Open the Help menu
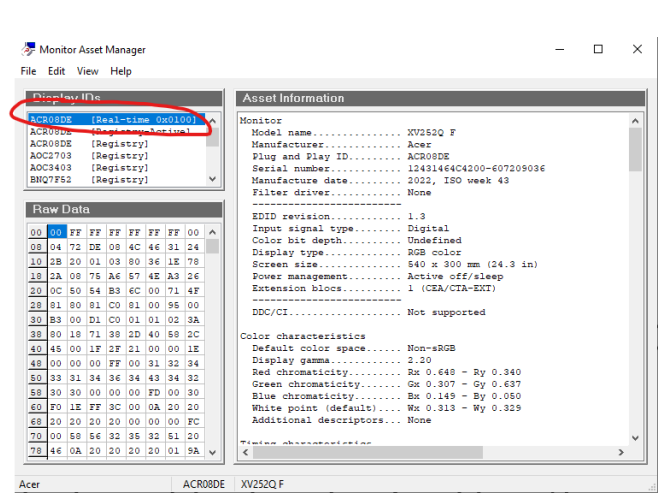Screen dimensions: 672x503 (121, 71)
